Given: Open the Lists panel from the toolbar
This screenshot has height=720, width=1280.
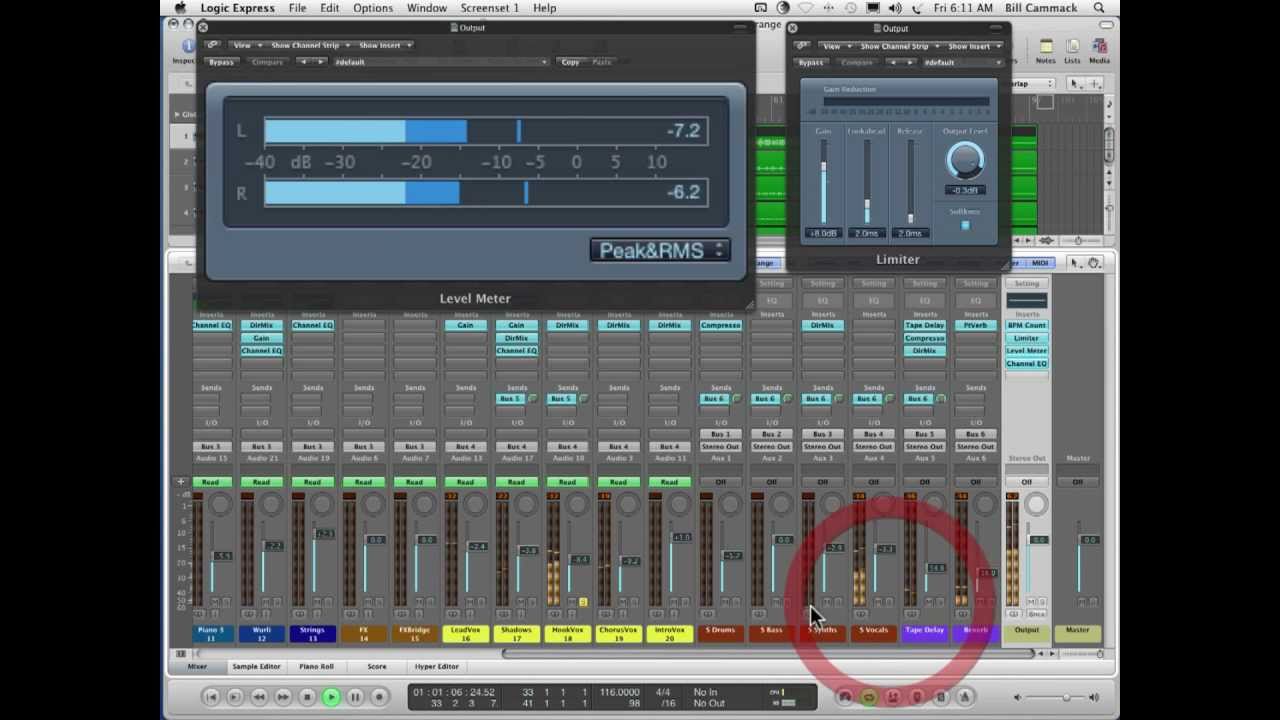Looking at the screenshot, I should pos(1072,51).
